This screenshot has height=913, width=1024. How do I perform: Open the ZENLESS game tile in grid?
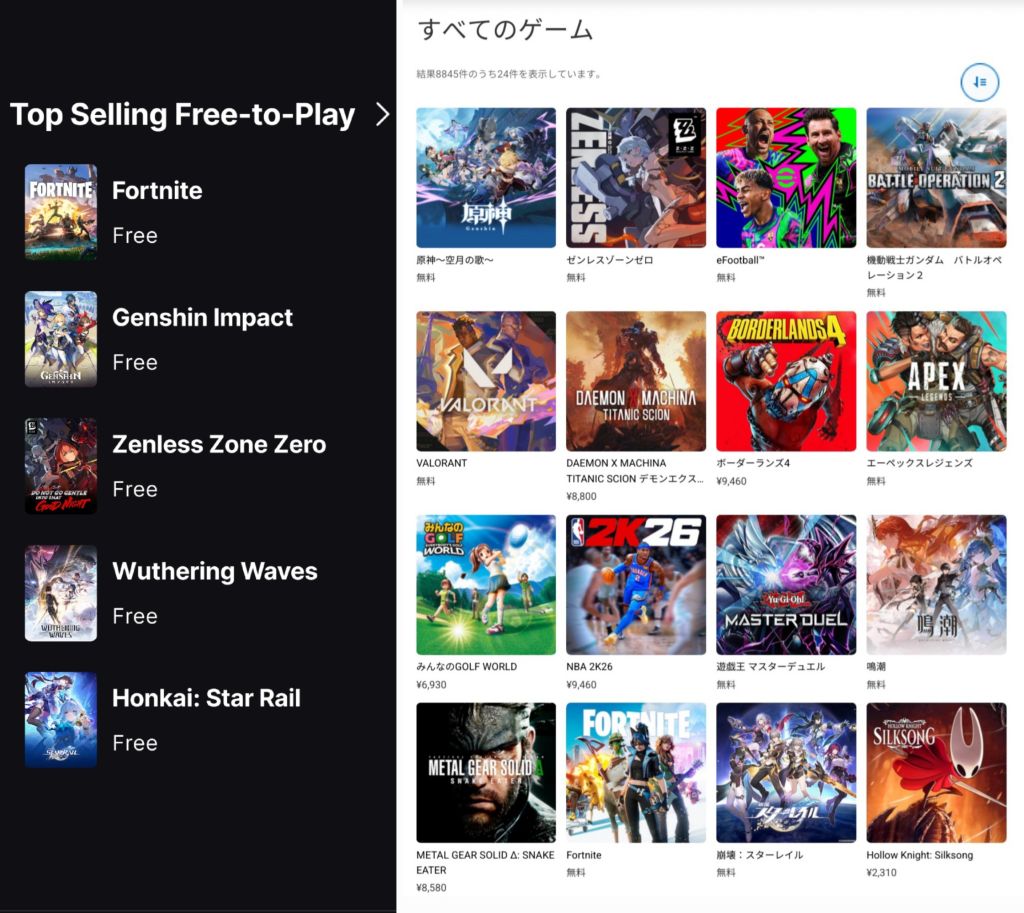tap(636, 178)
